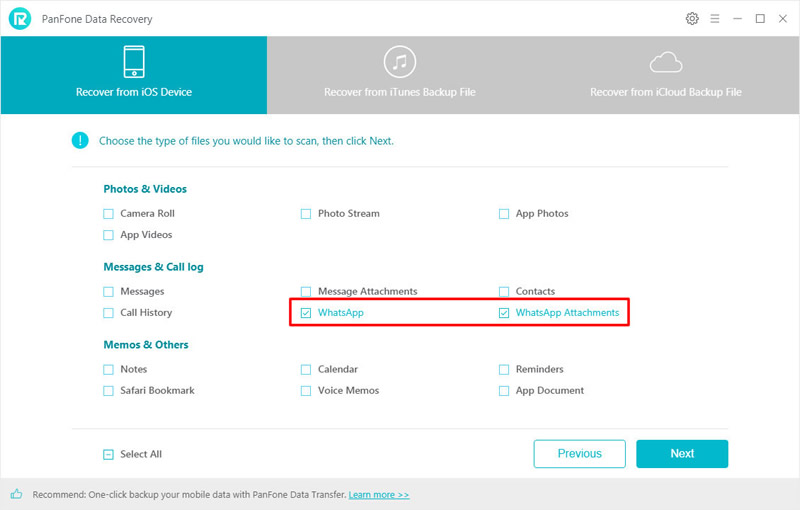This screenshot has width=800, height=510.
Task: Enable the Camera Roll checkbox
Action: [108, 214]
